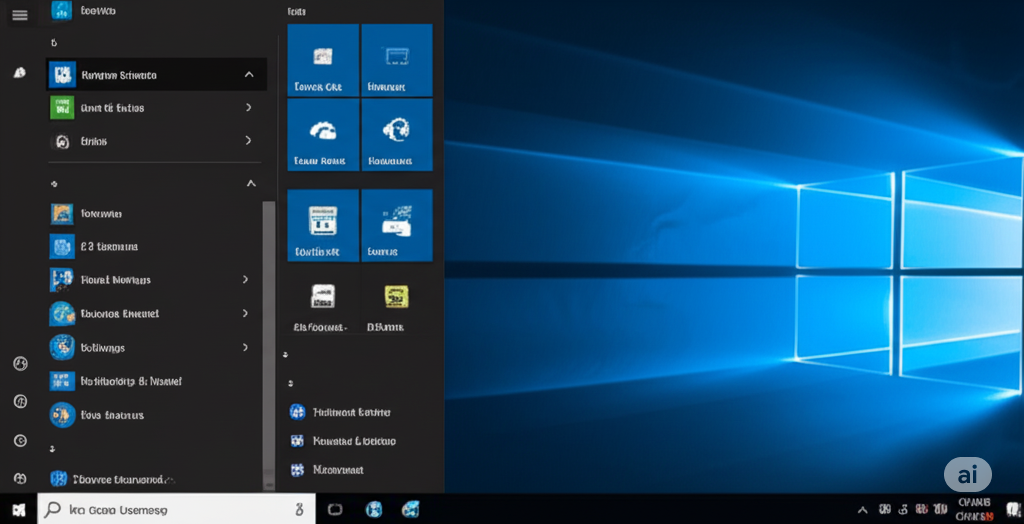Screen dimensions: 1024x524
Task: Click the reddish system tray icon
Action: pos(921,509)
